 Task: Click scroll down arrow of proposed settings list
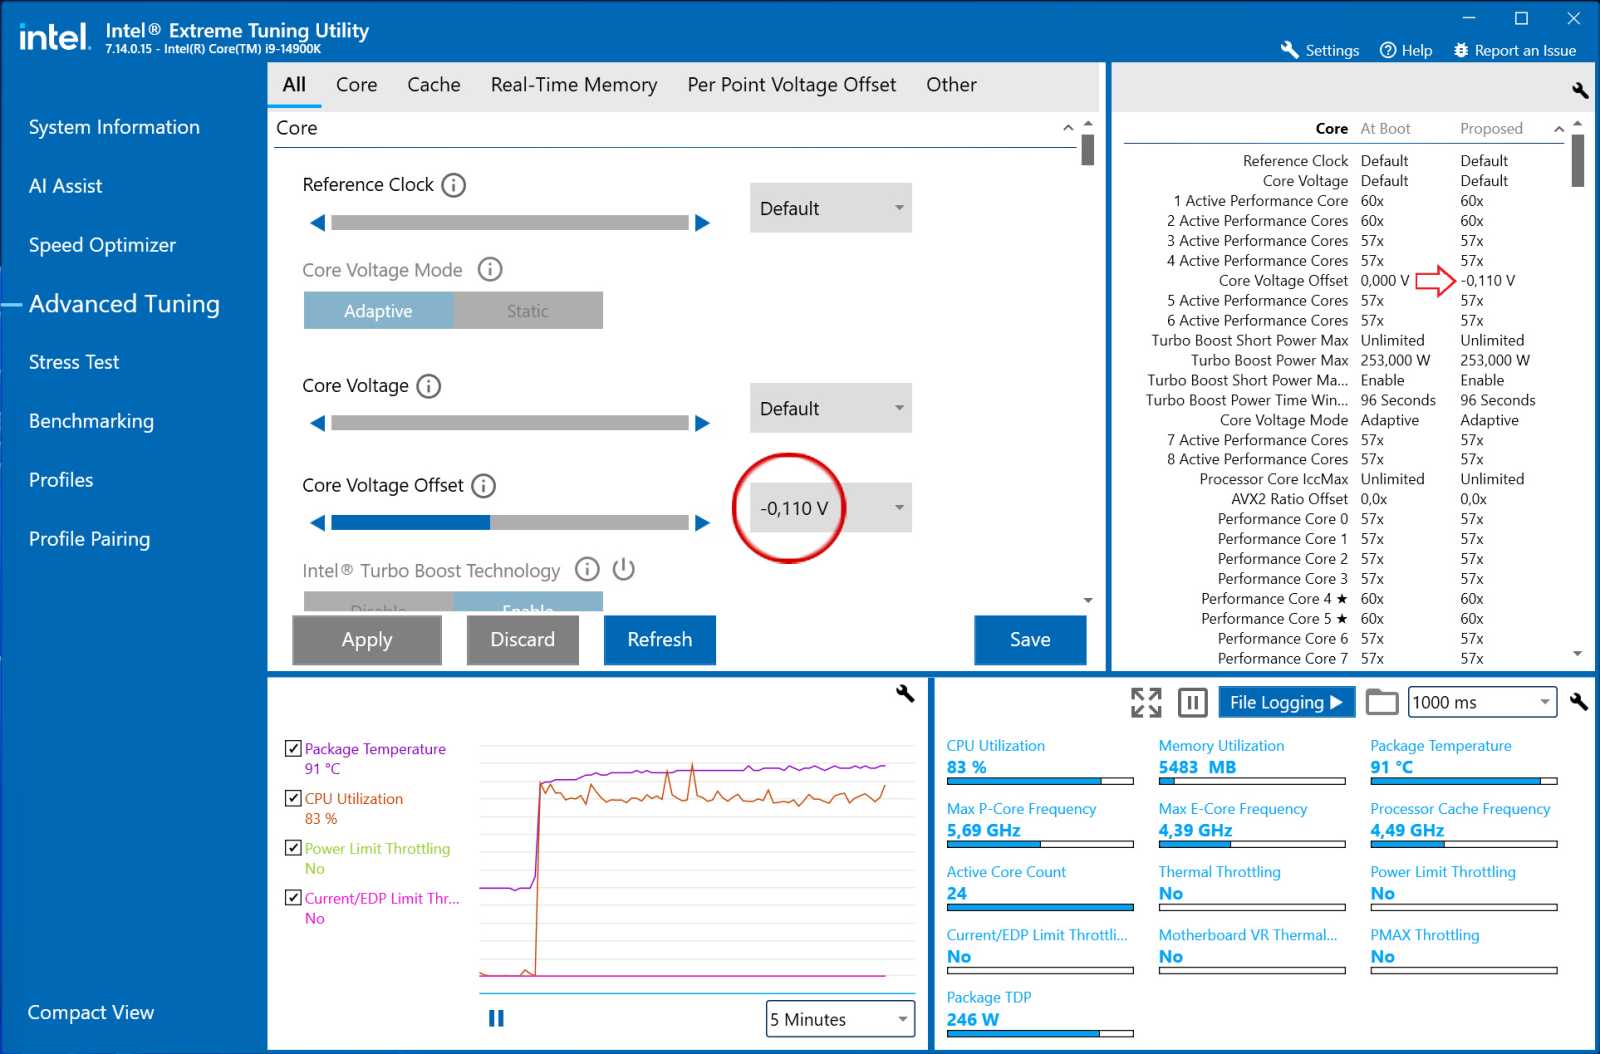[x=1578, y=654]
